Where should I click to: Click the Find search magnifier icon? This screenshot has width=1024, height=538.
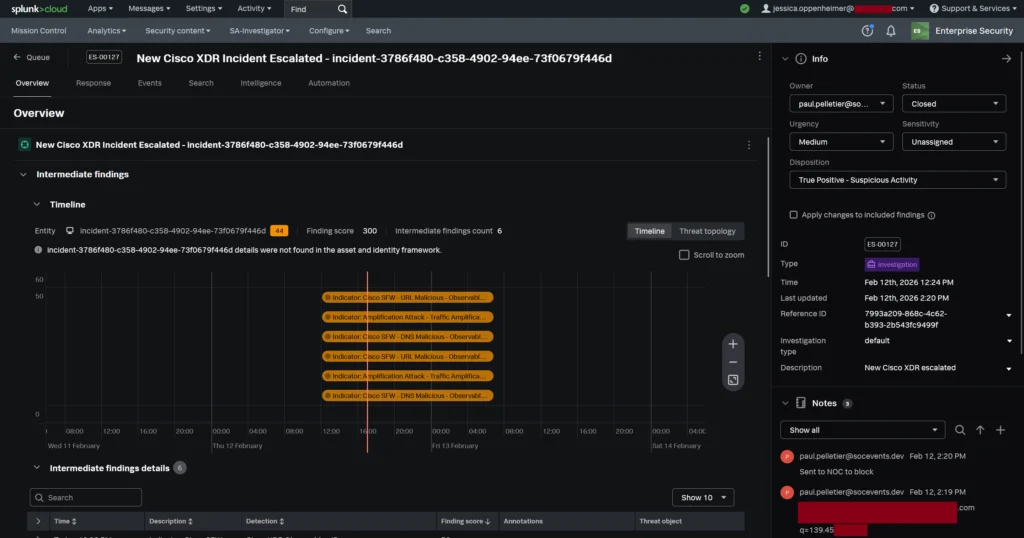342,9
